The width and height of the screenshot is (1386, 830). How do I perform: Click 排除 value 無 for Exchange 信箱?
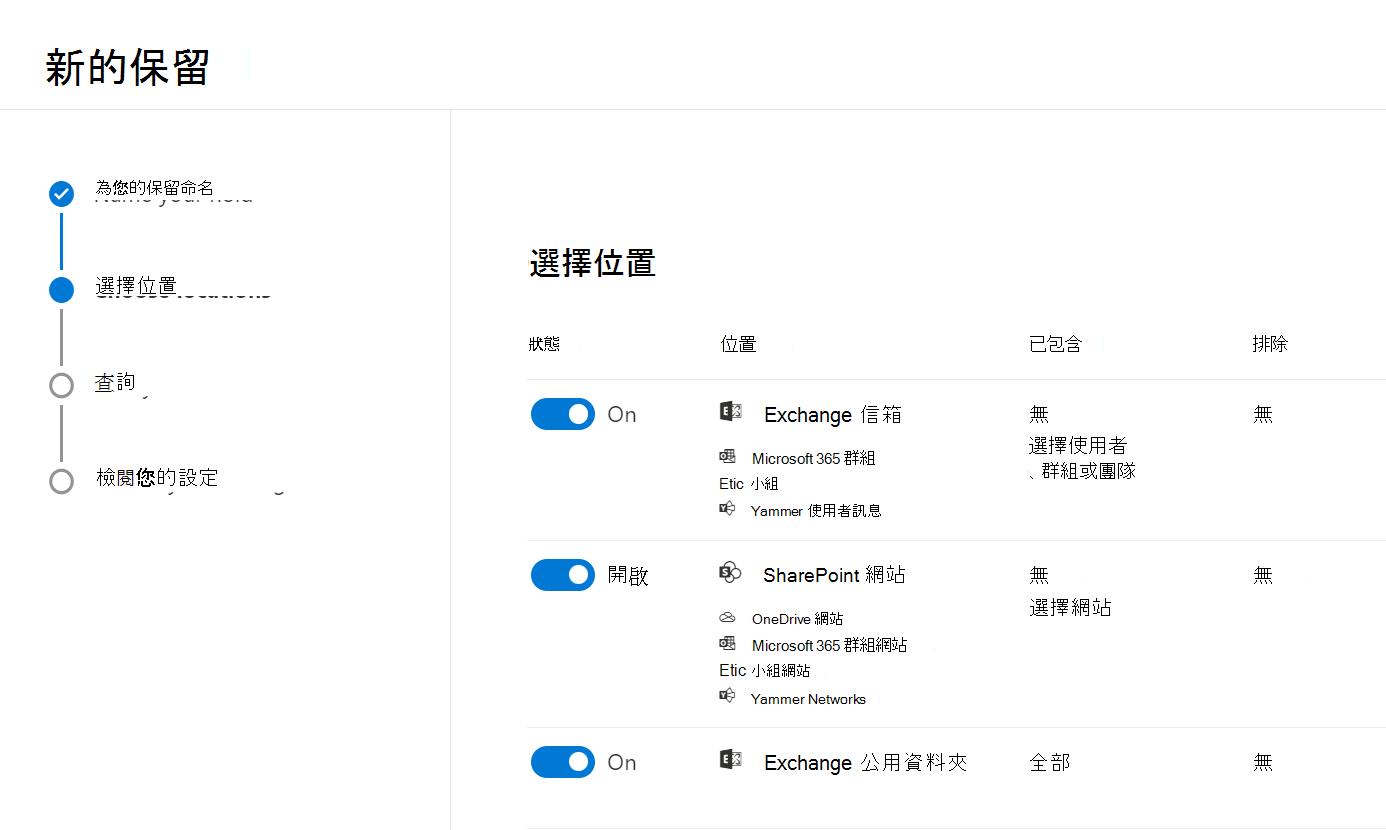(x=1263, y=414)
